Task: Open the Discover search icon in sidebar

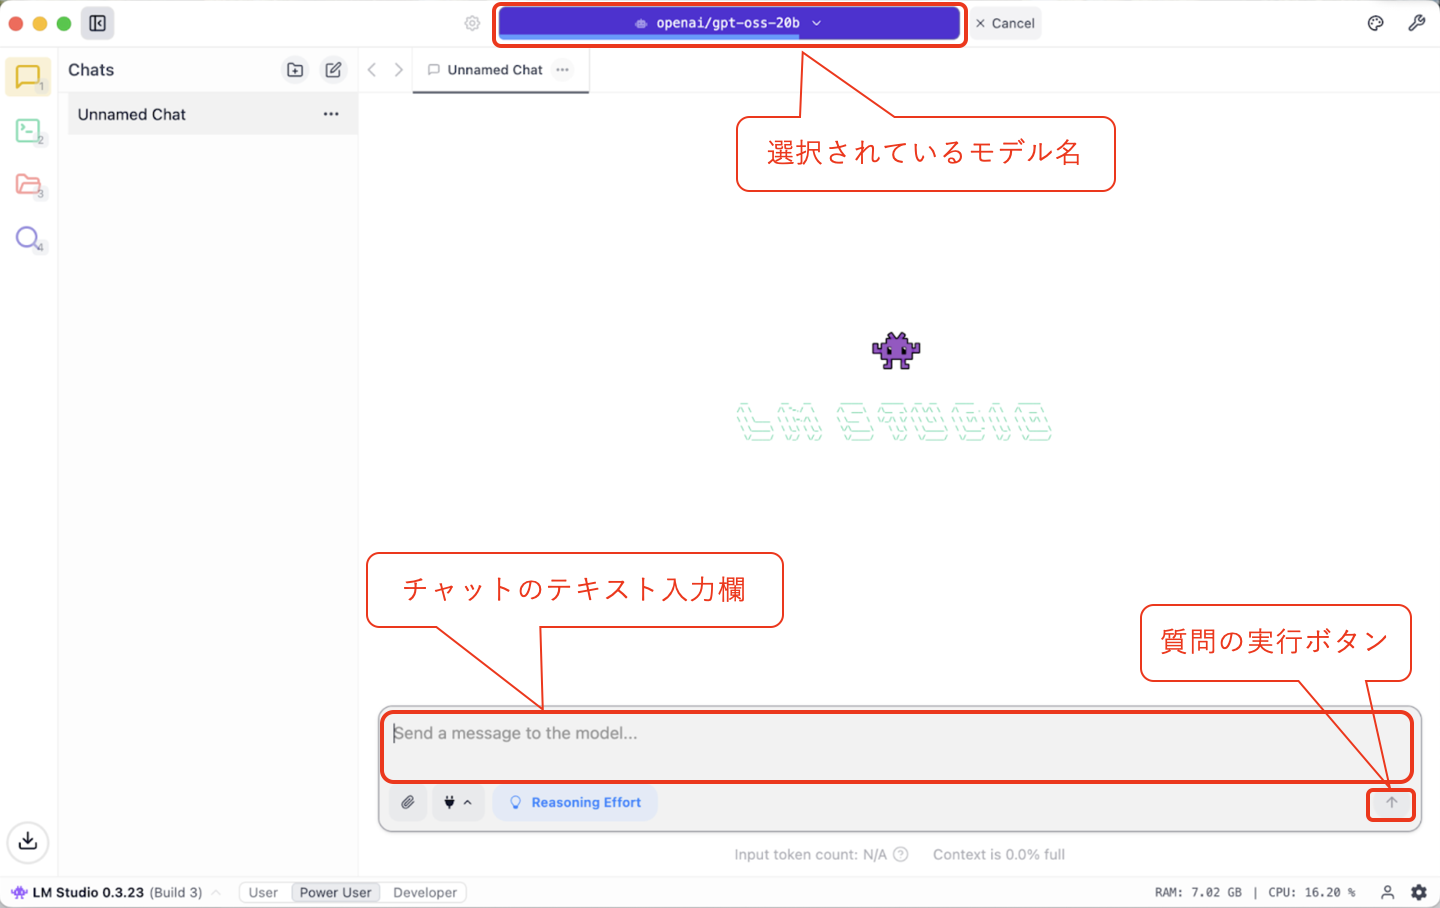Action: pyautogui.click(x=28, y=238)
